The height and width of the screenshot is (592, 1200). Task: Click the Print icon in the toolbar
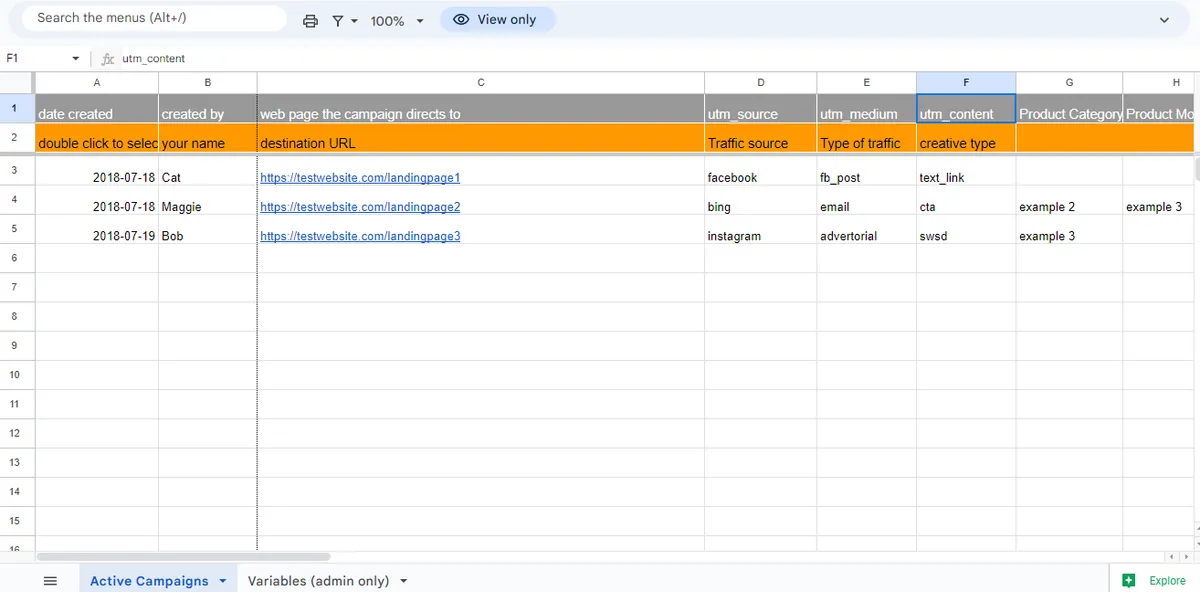click(x=310, y=19)
